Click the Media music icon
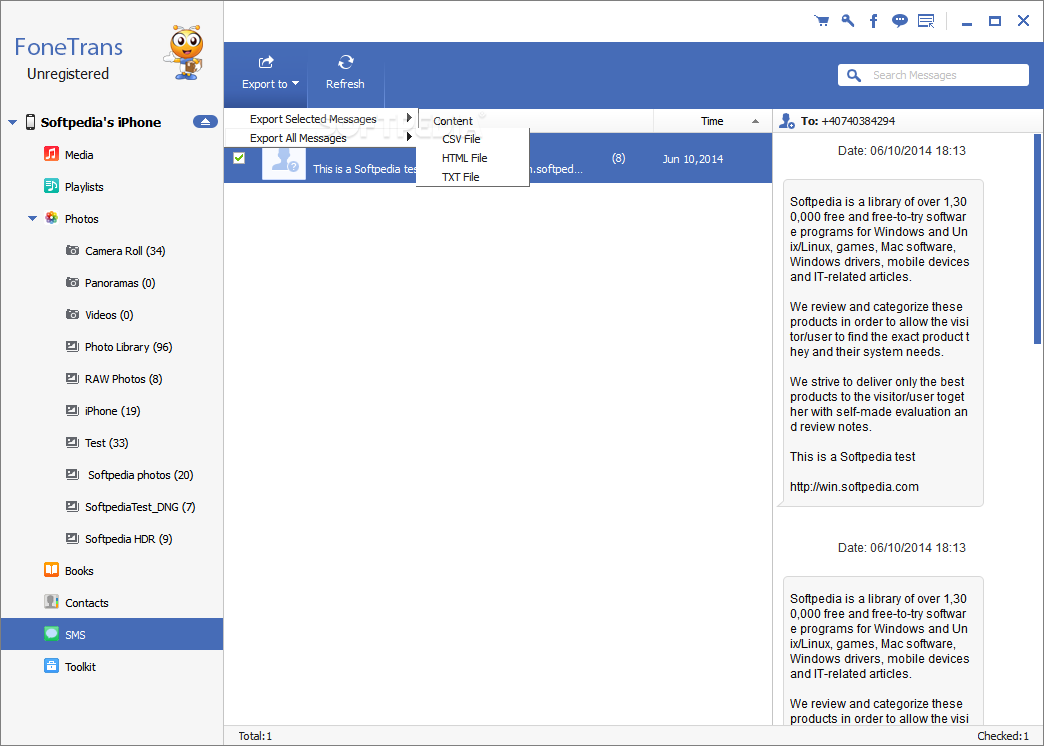The image size is (1044, 746). 51,154
